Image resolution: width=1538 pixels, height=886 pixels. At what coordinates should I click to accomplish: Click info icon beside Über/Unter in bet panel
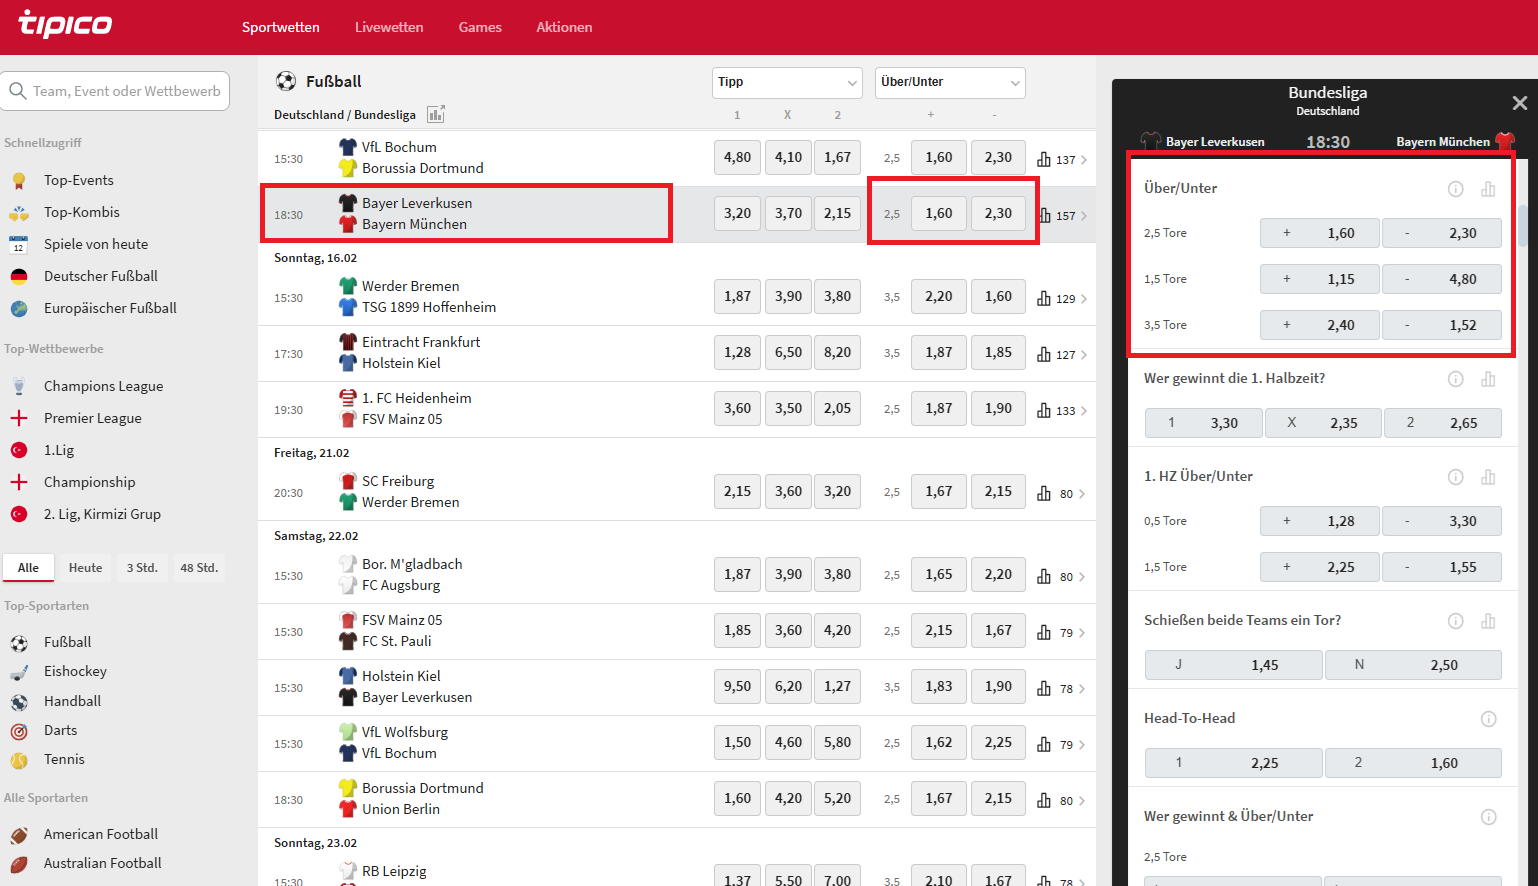tap(1456, 189)
